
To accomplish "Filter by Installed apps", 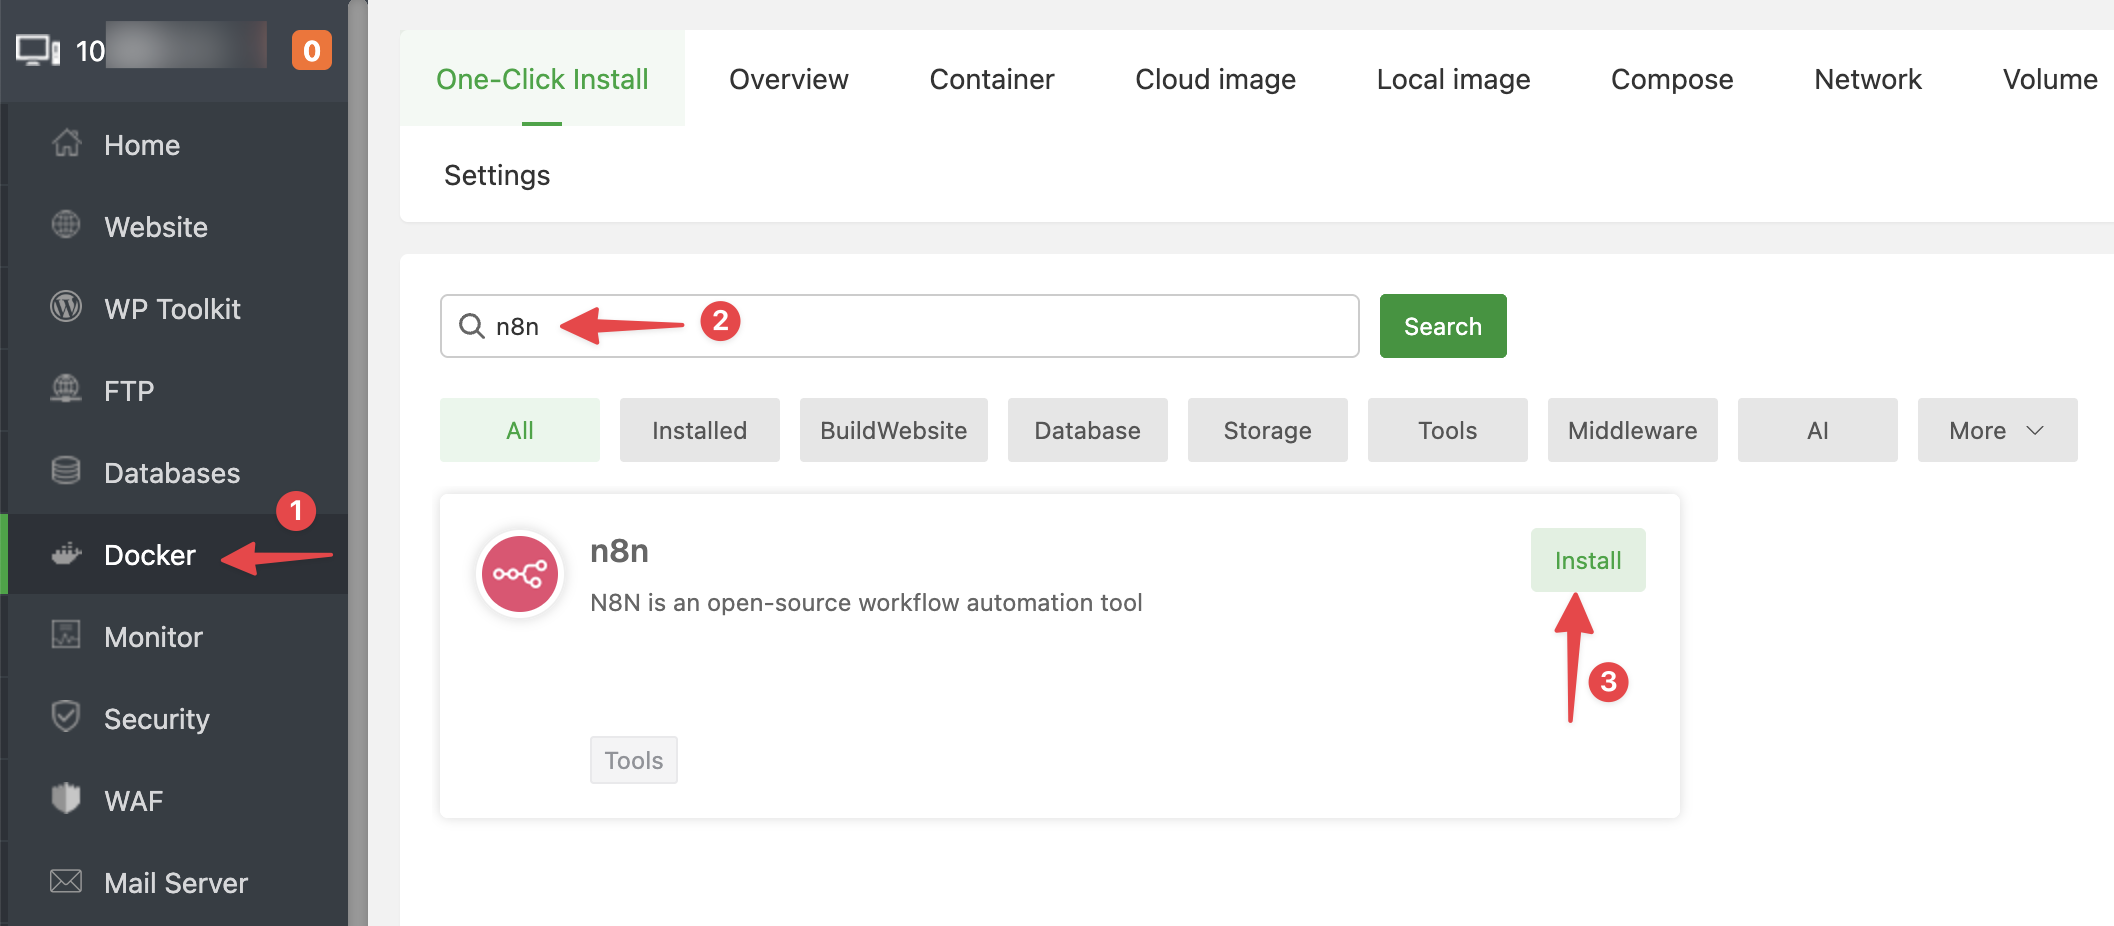I will coord(700,430).
